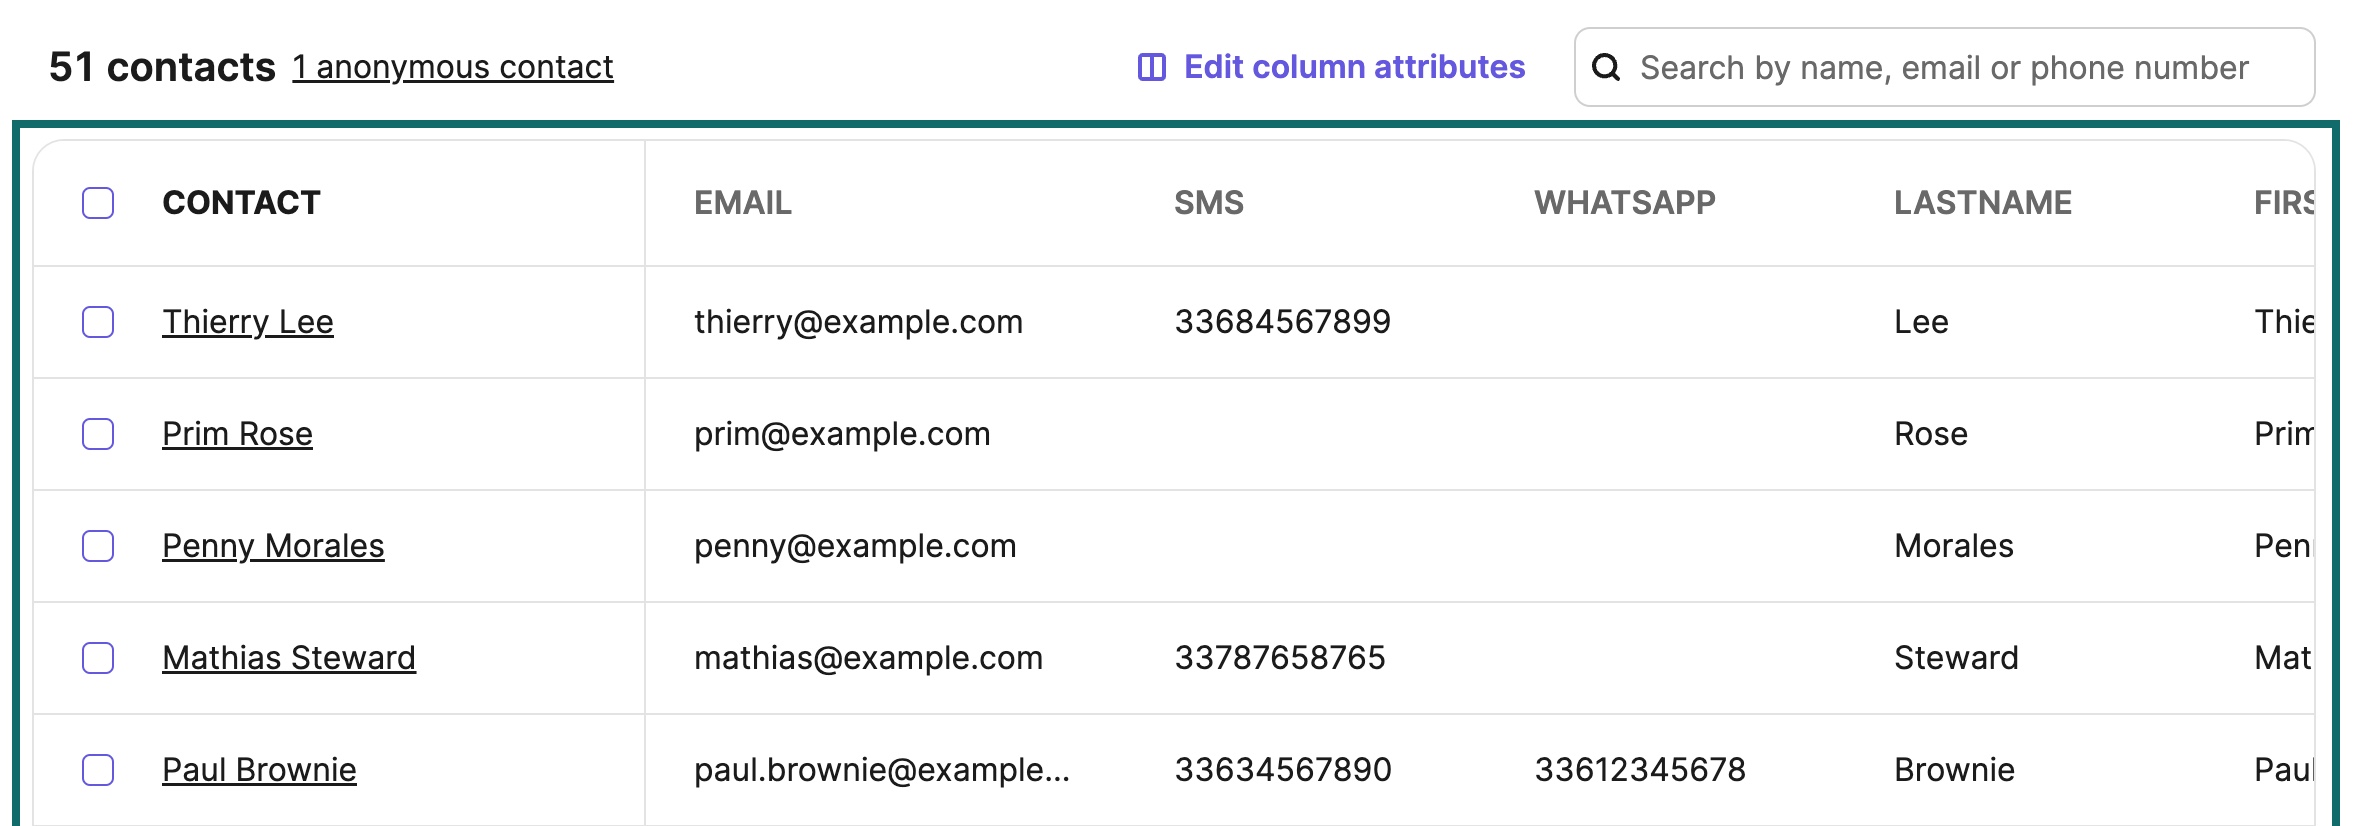This screenshot has height=826, width=2356.
Task: Tick the checkbox for Mathias Steward
Action: click(x=96, y=658)
